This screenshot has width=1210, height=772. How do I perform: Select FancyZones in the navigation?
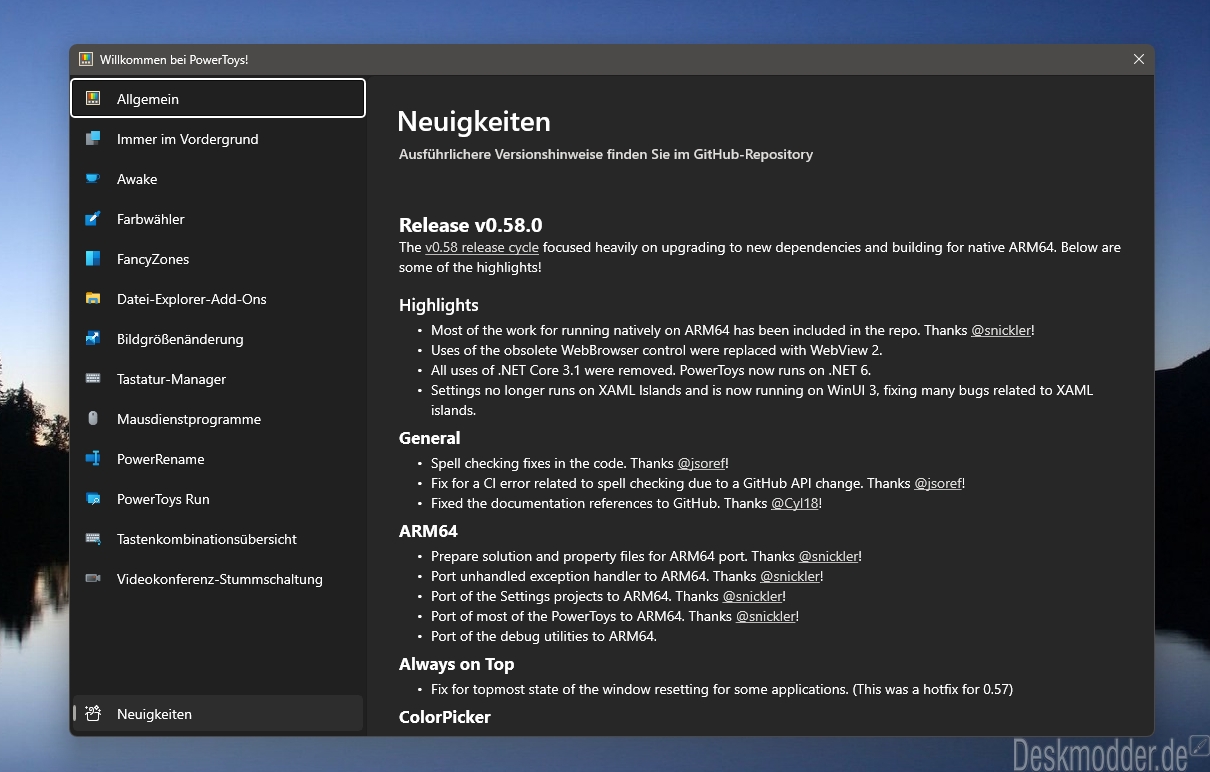(218, 259)
